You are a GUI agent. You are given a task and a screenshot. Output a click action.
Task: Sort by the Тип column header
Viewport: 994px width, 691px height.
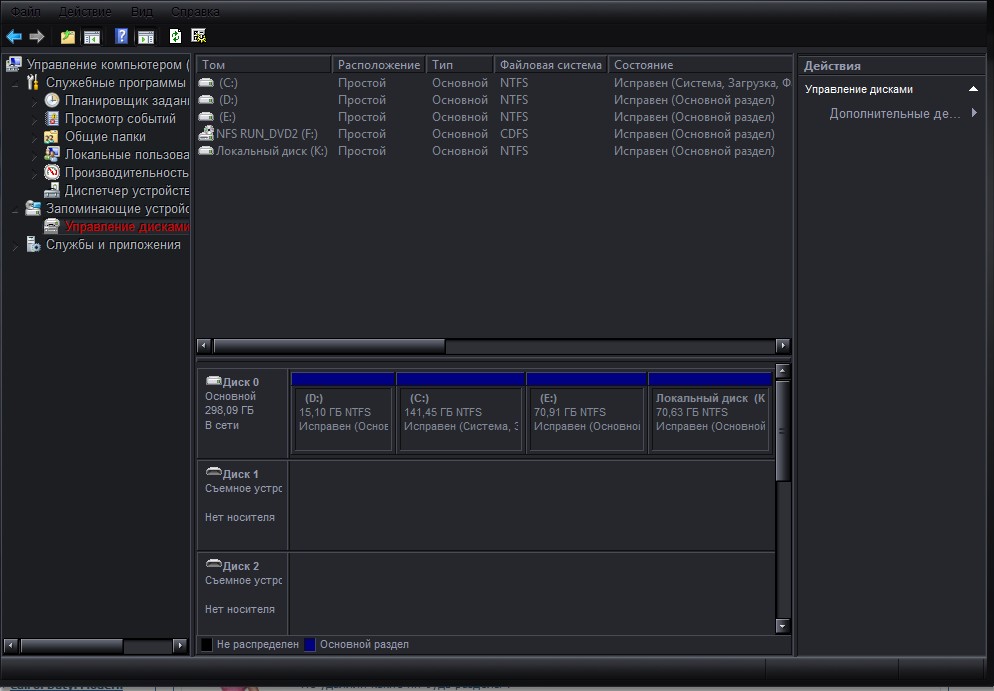click(460, 65)
